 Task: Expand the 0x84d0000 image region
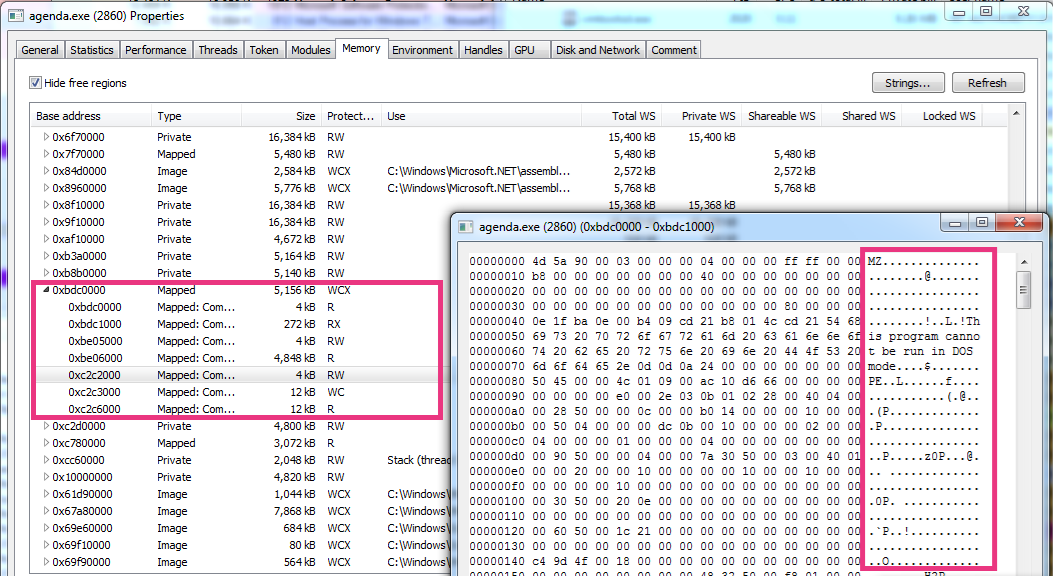(45, 171)
